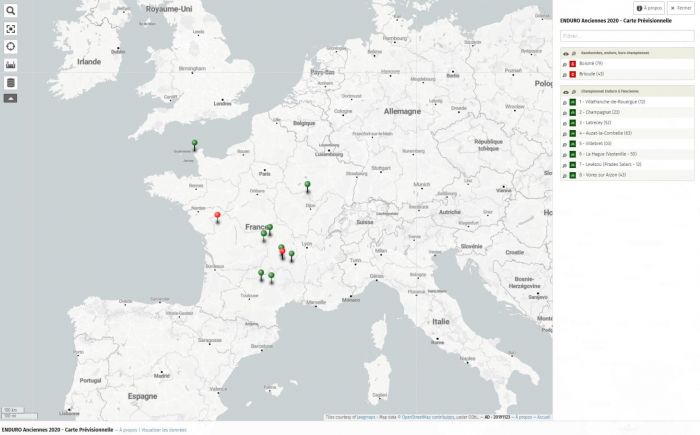Click the Filtrer input field
The width and height of the screenshot is (700, 435).
pos(626,36)
